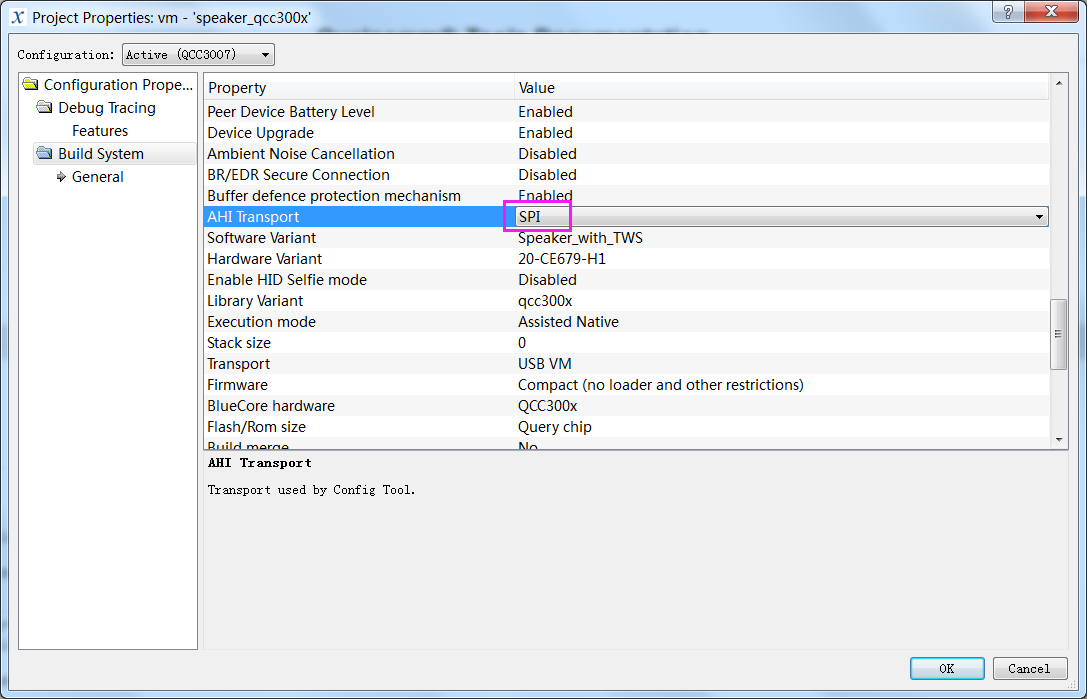Click the QCC300x BlueCore hardware value
This screenshot has height=699, width=1087.
pyautogui.click(x=548, y=406)
